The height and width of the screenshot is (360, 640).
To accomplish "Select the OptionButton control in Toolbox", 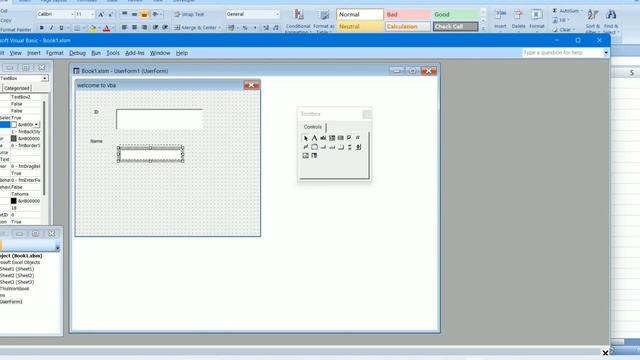I will point(358,138).
